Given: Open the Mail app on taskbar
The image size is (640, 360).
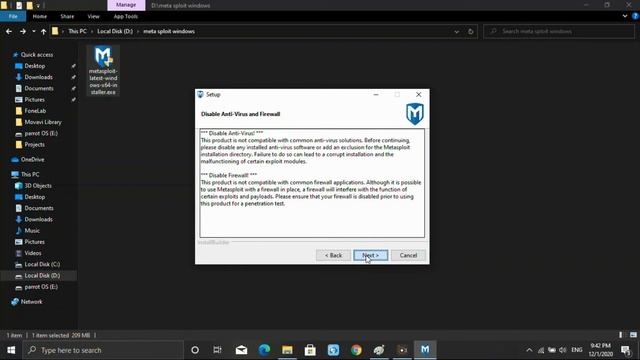Looking at the screenshot, I should pos(241,350).
